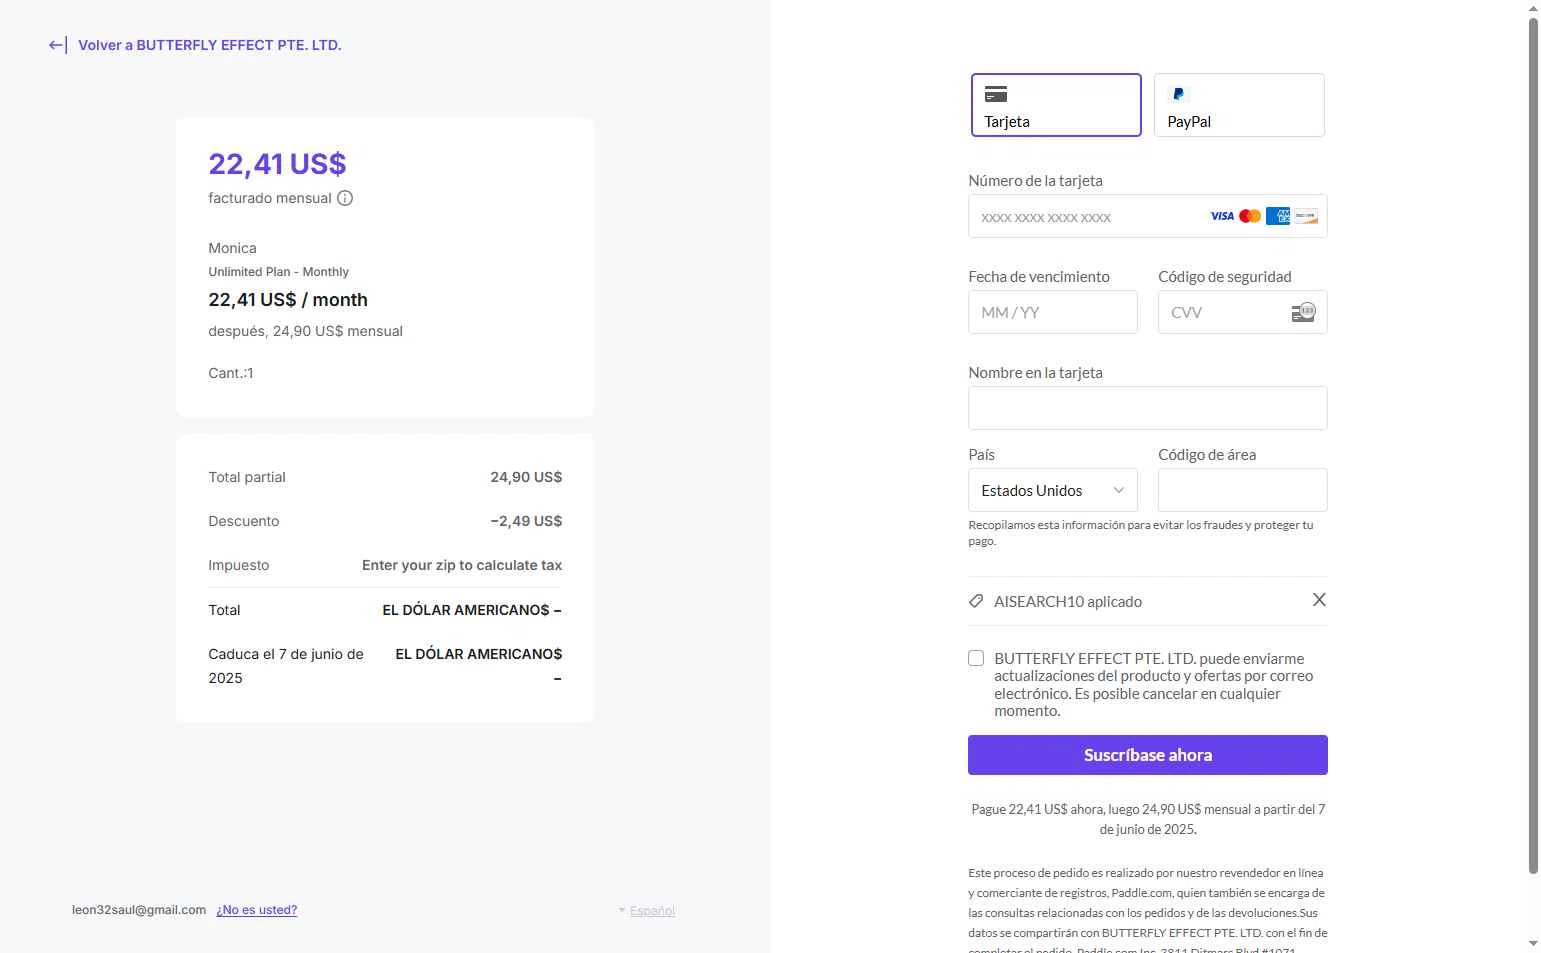The image size is (1541, 953).
Task: Click the PayPal logo icon
Action: (x=1178, y=94)
